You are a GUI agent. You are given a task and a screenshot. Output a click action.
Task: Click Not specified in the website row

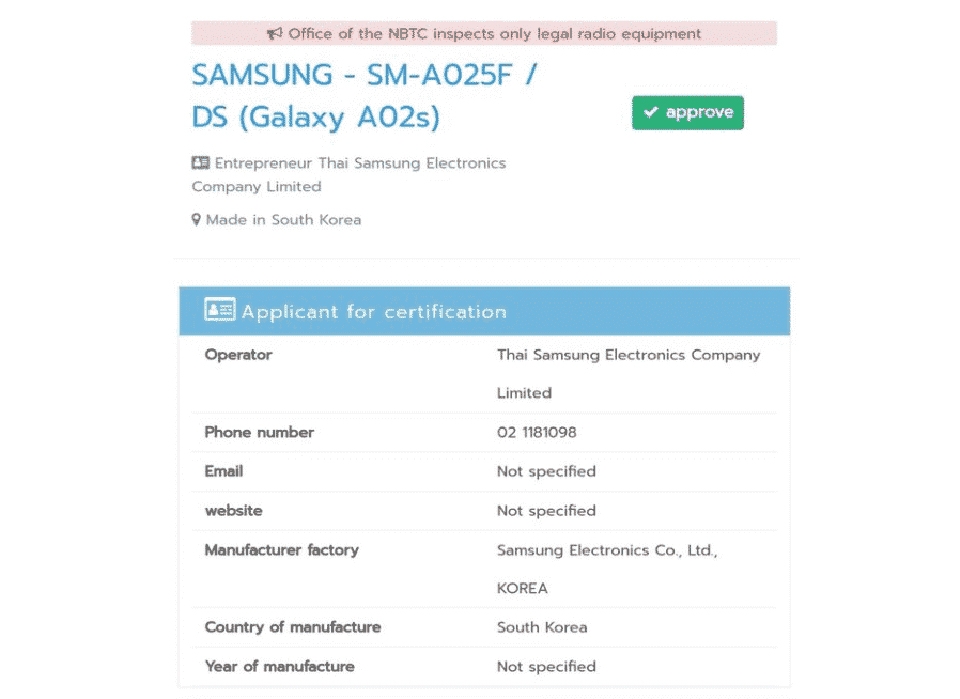tap(546, 510)
